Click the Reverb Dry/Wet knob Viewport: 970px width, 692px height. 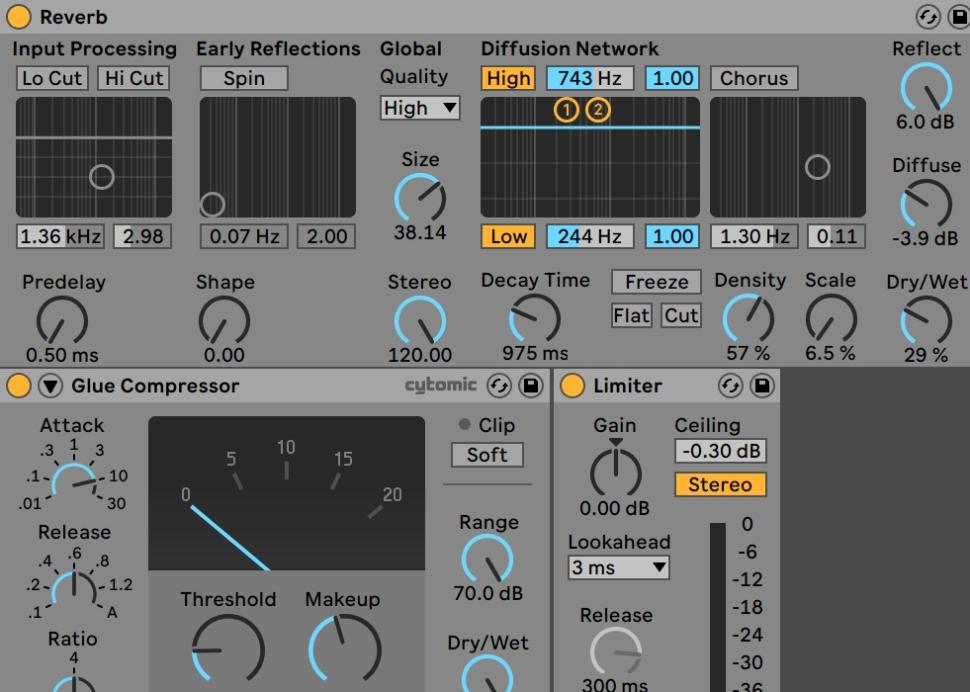[x=925, y=321]
